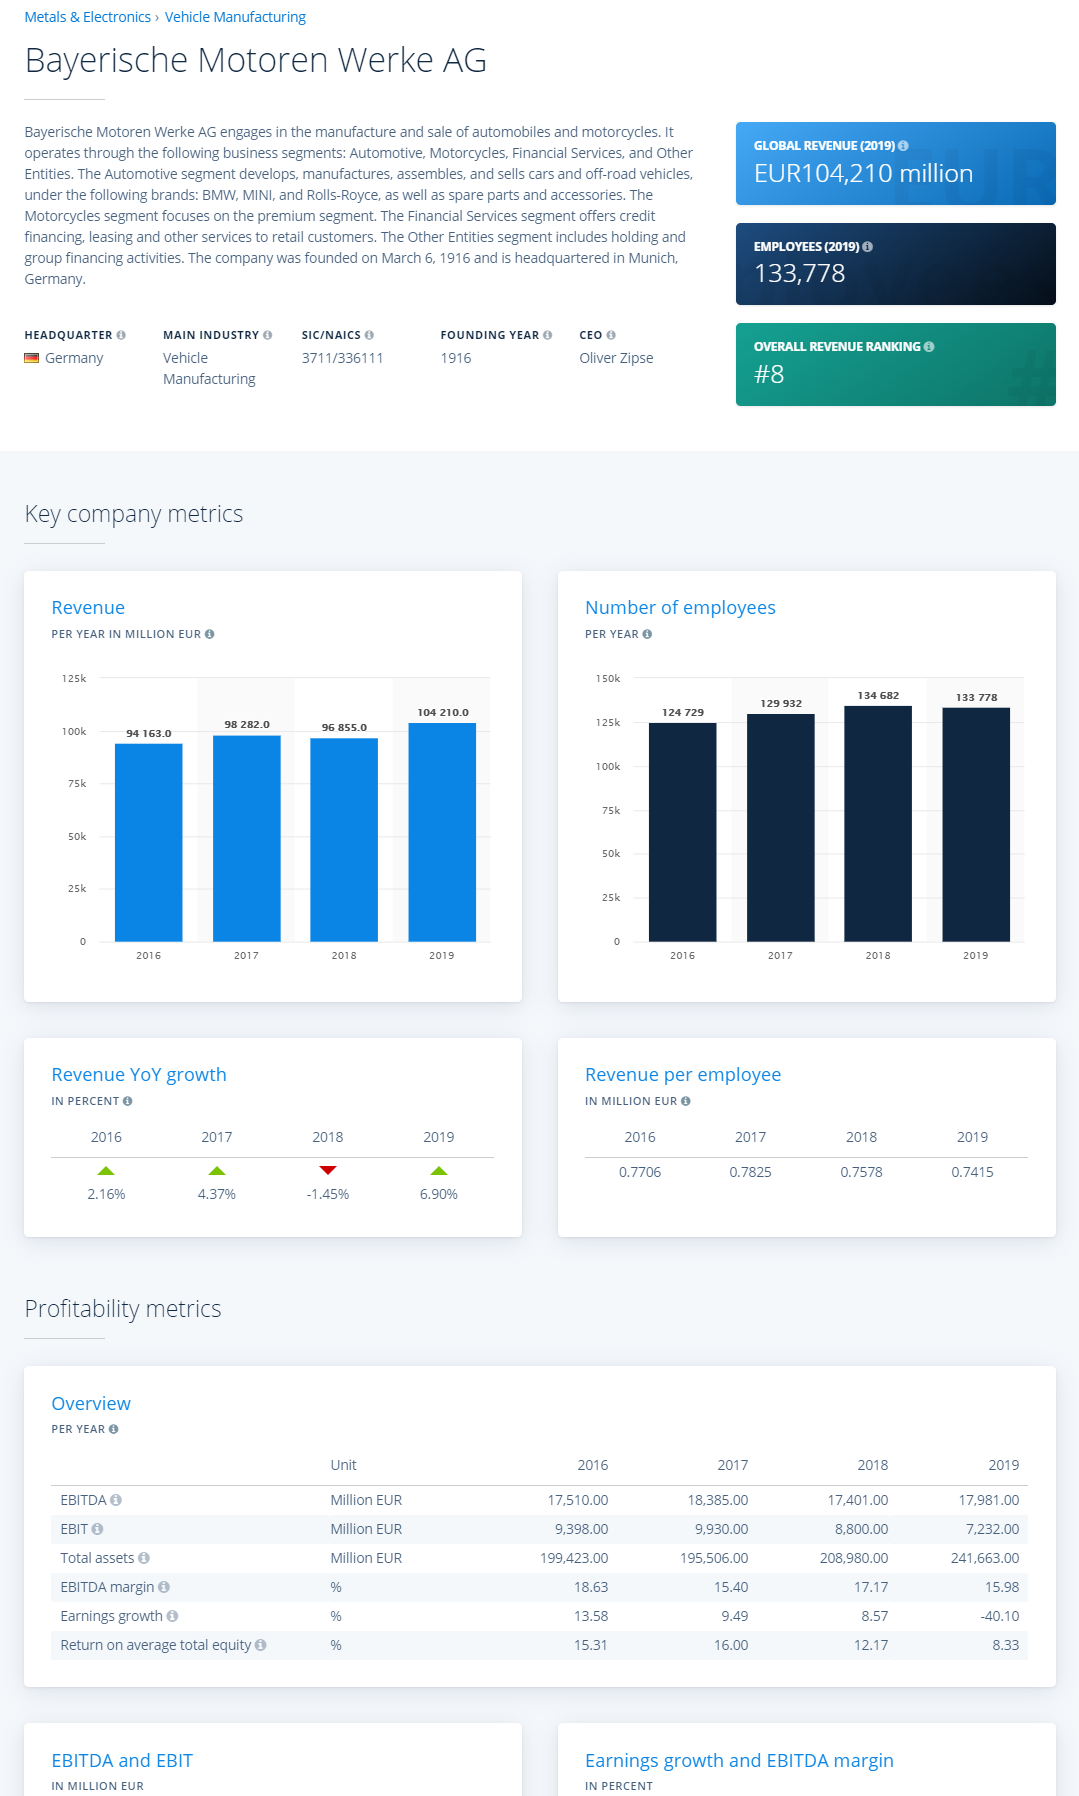The width and height of the screenshot is (1079, 1796).
Task: Click info icon beside In Percent under Revenue YoY
Action: point(127,1101)
